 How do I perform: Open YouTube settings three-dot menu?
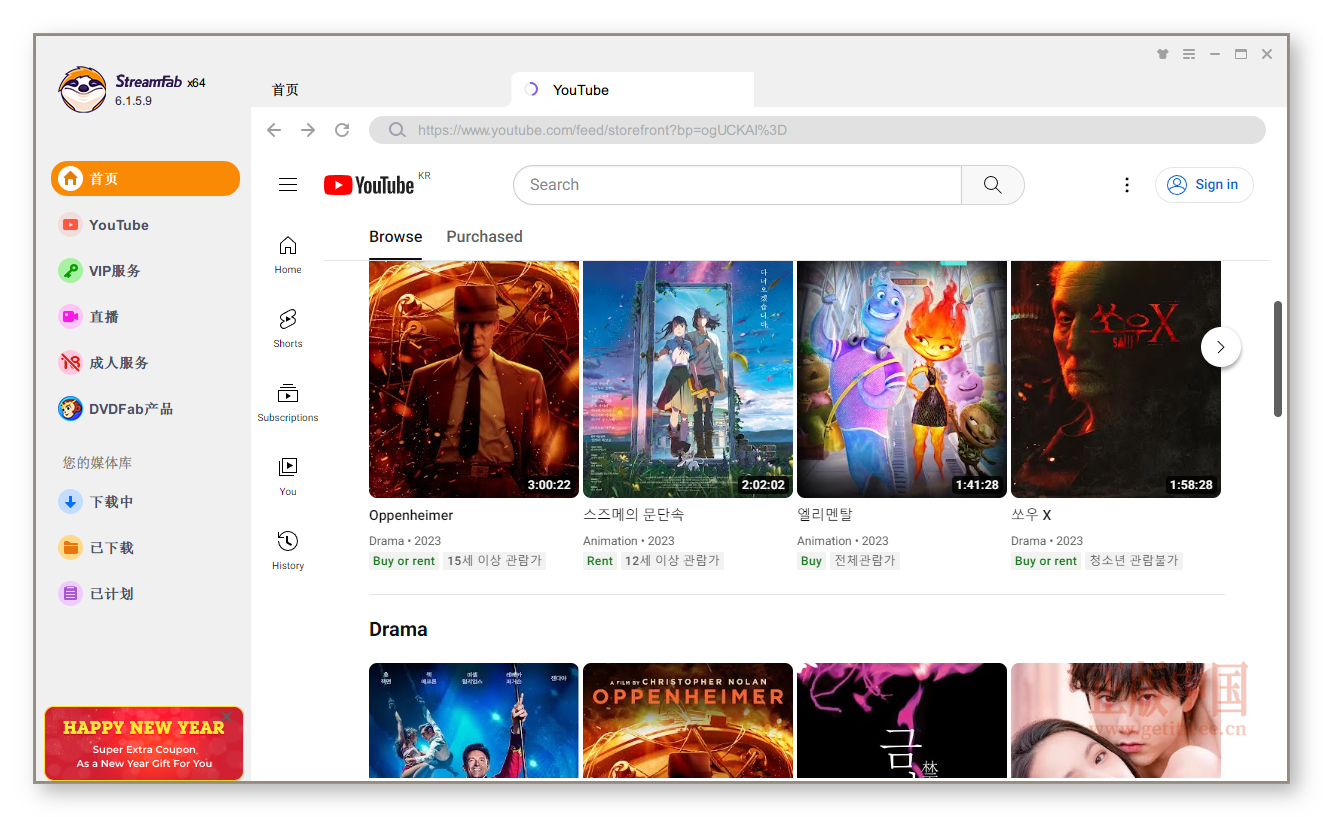click(1127, 185)
